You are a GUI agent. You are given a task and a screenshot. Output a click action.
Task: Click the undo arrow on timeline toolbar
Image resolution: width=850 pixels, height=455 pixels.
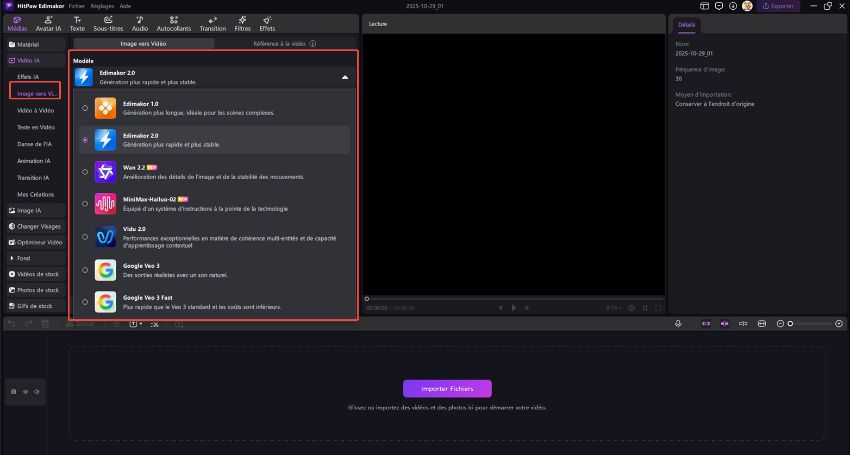point(11,324)
